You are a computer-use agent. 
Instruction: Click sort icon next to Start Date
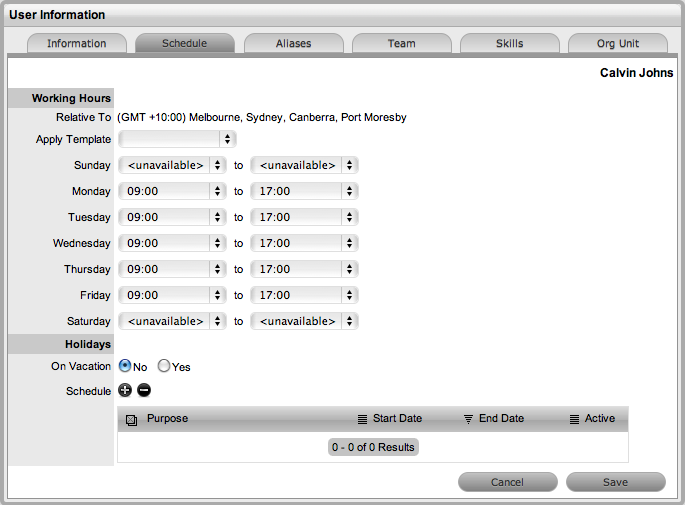tap(362, 419)
